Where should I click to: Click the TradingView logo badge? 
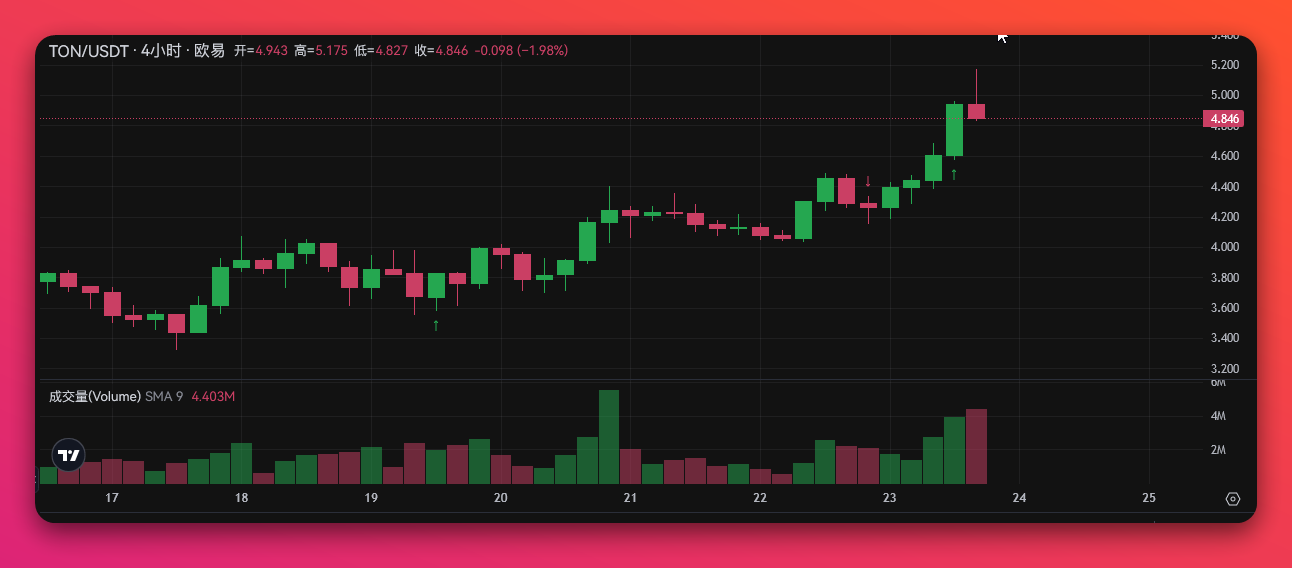68,455
